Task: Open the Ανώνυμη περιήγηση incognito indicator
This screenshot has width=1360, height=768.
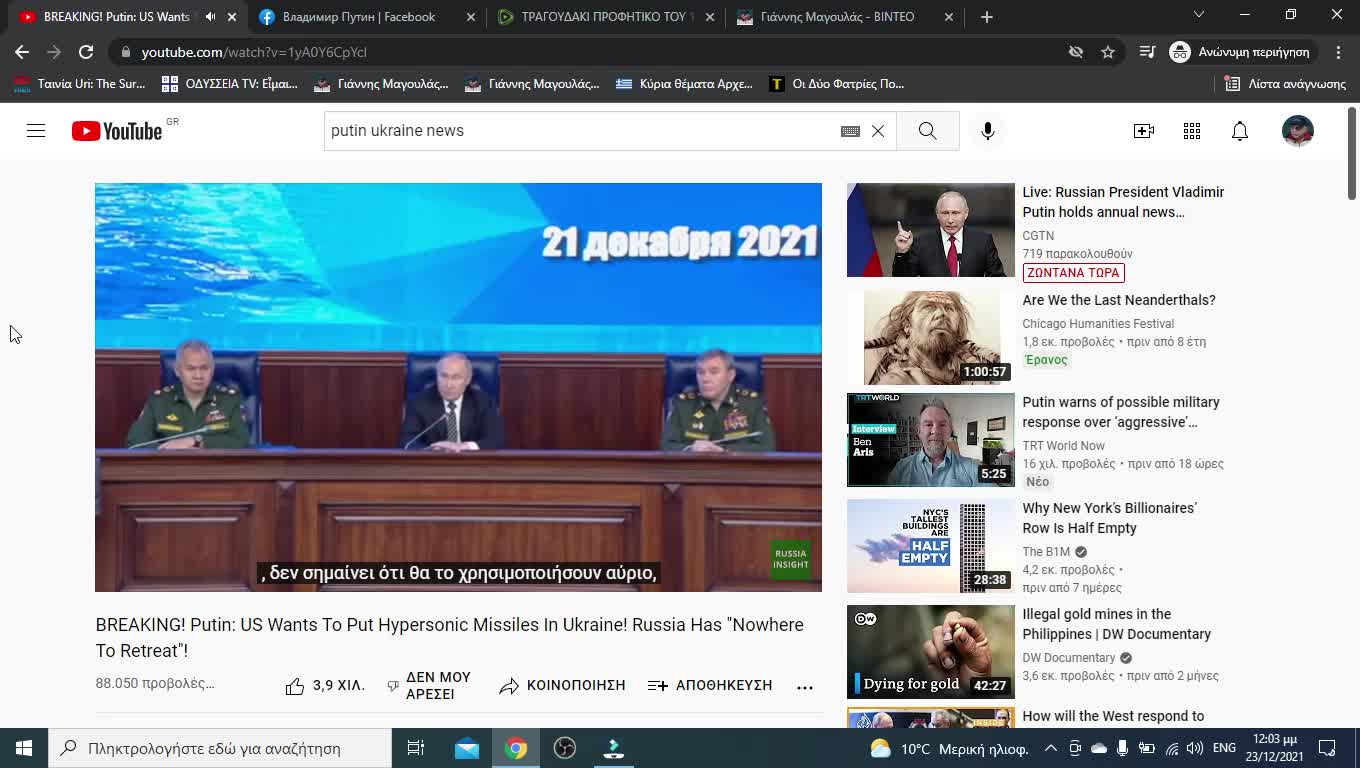Action: (x=1240, y=52)
